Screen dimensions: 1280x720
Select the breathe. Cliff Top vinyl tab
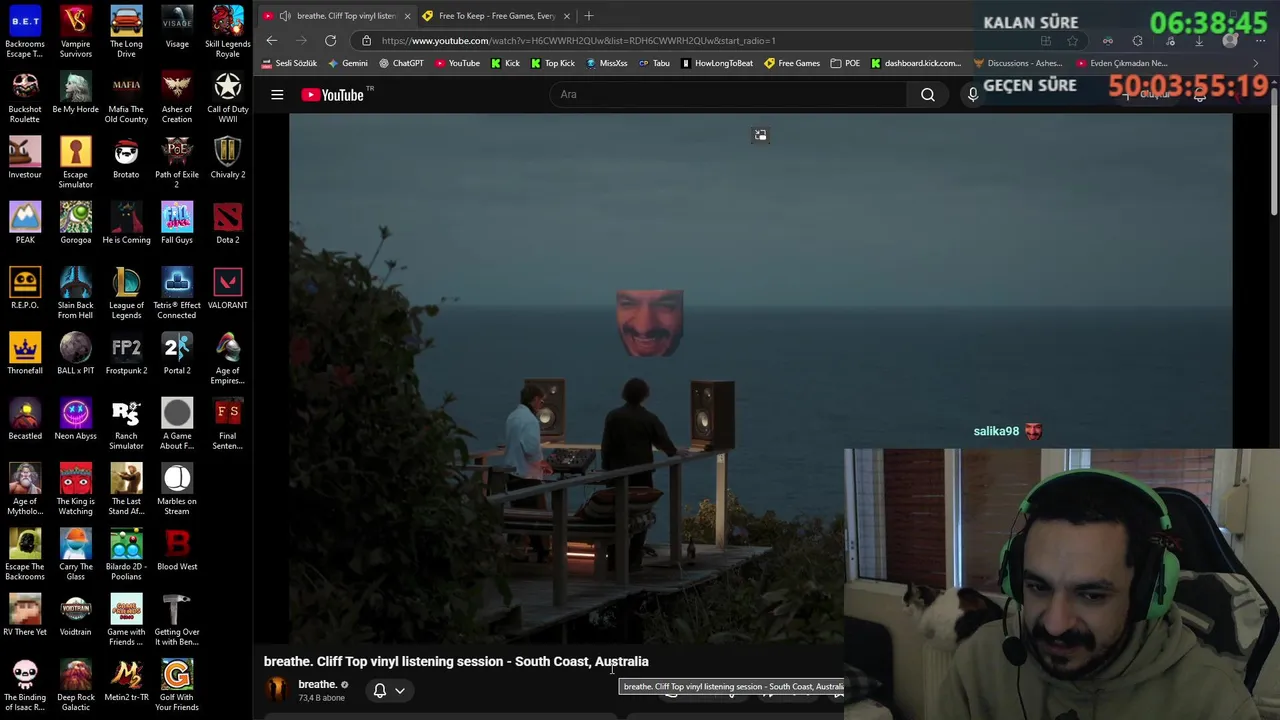[337, 16]
